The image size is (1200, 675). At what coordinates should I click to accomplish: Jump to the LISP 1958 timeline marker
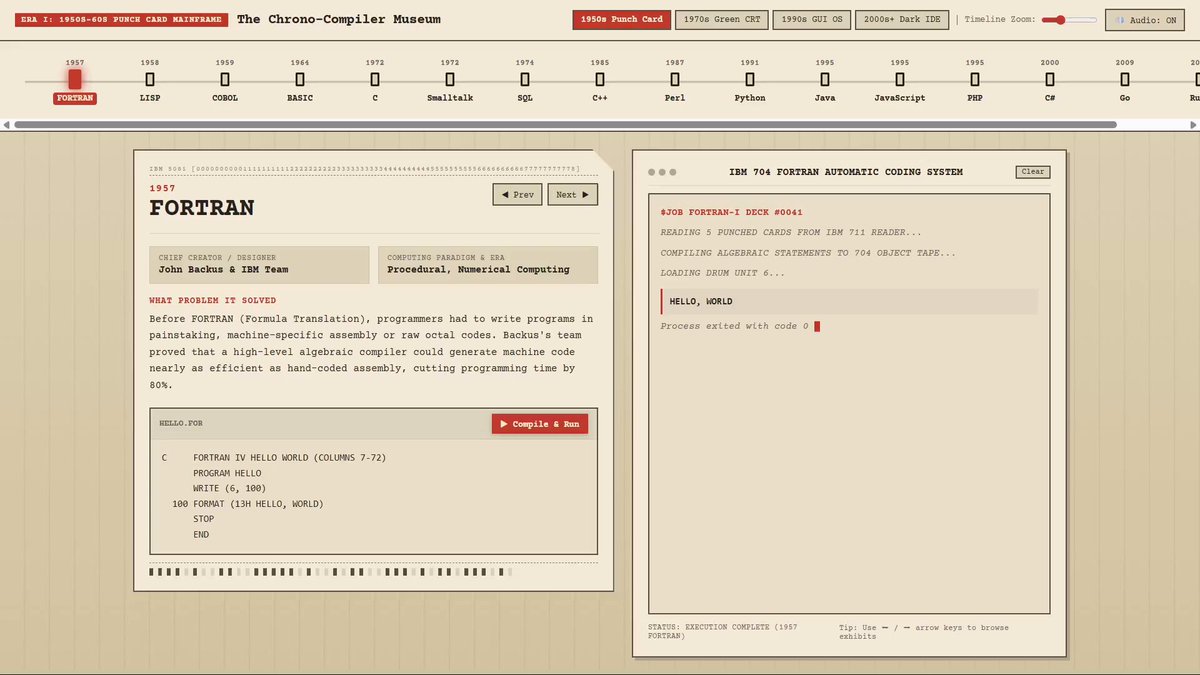tap(150, 81)
